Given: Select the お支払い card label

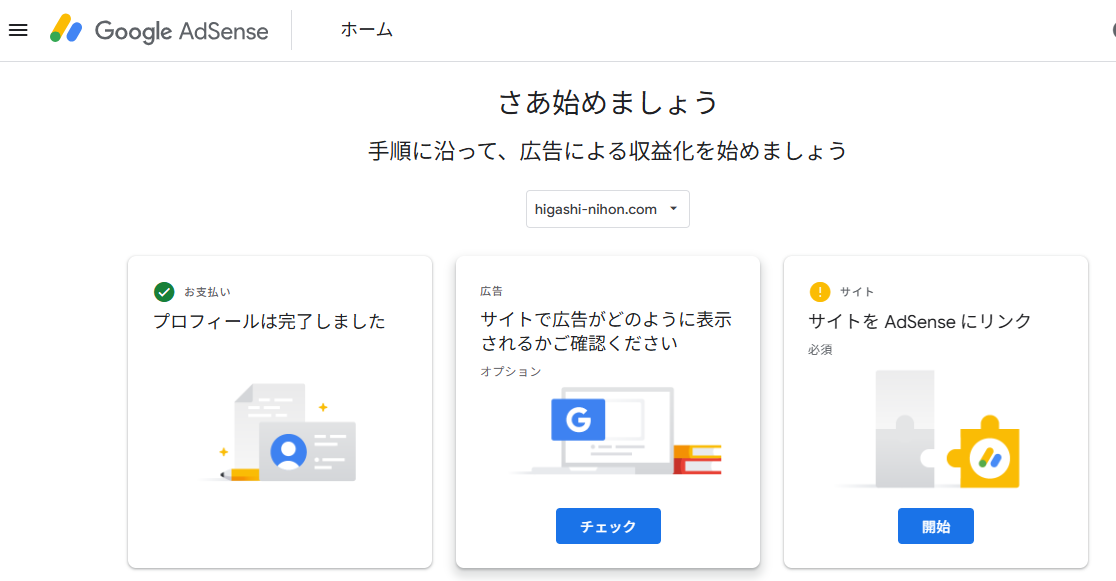Looking at the screenshot, I should coord(207,292).
